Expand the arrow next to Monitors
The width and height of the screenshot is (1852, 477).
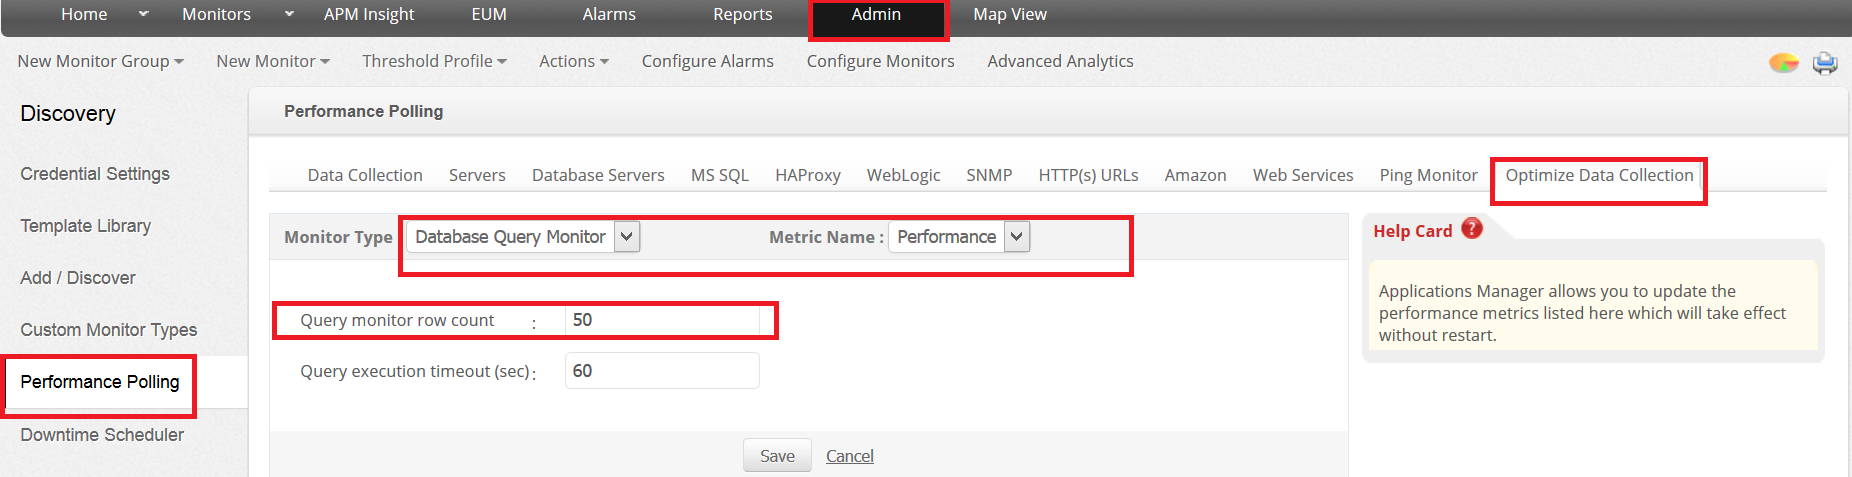point(289,14)
